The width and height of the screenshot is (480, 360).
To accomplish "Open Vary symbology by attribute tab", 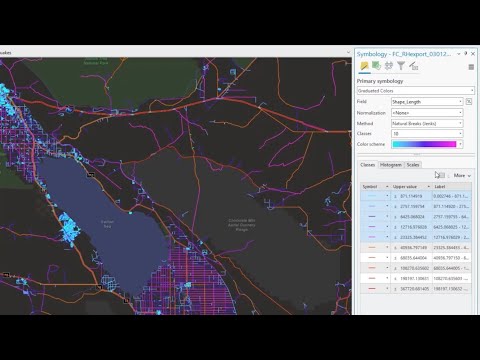I will tap(376, 66).
